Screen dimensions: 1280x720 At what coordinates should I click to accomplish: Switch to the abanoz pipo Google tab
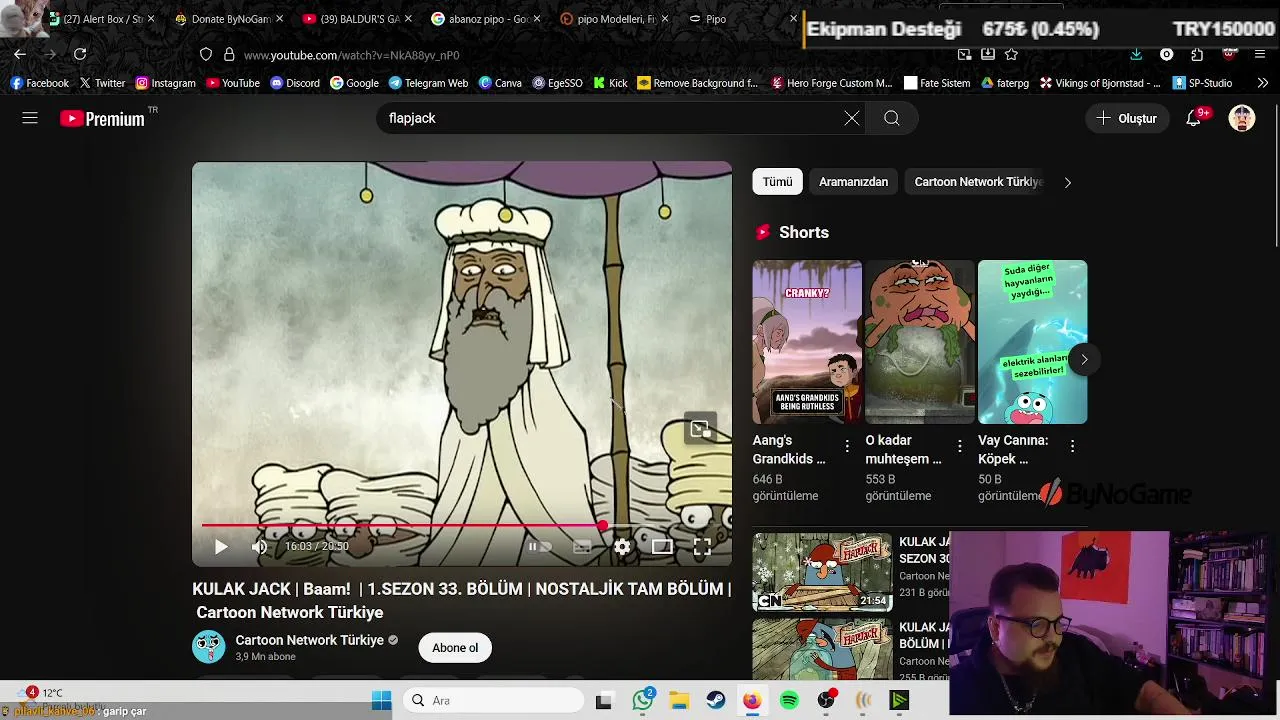pyautogui.click(x=488, y=19)
